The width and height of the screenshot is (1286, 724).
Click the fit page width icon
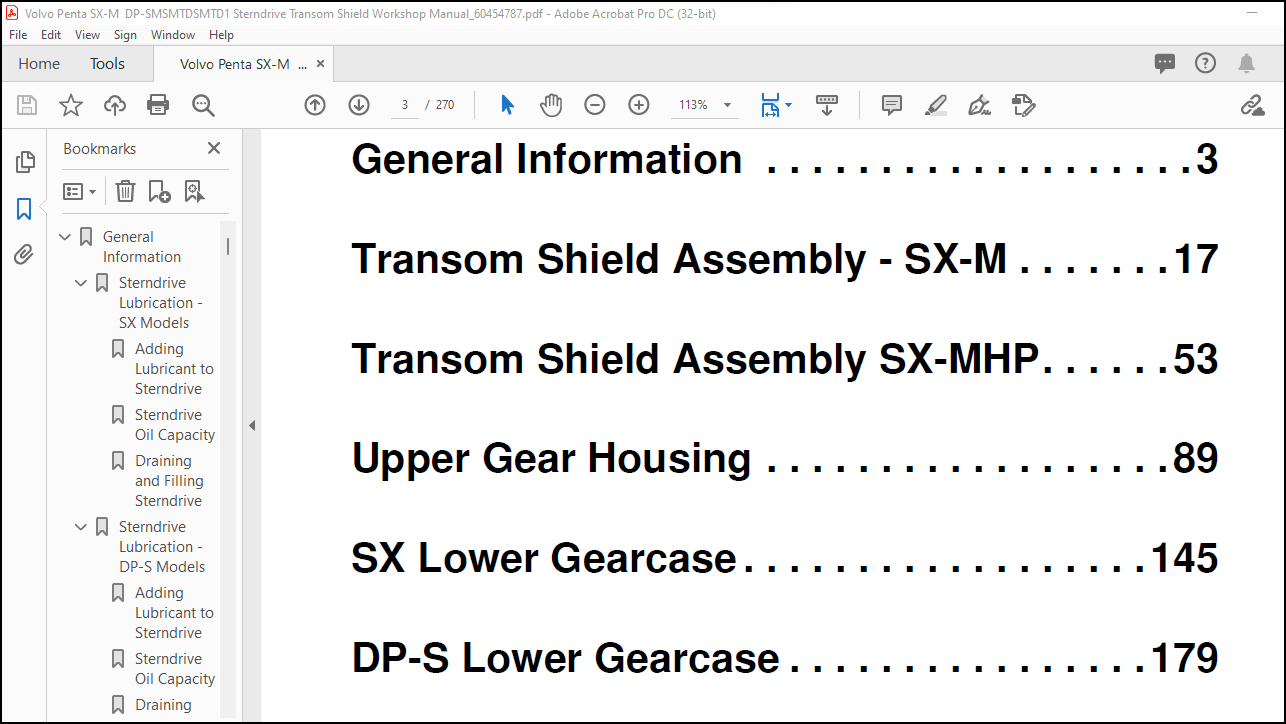point(770,105)
